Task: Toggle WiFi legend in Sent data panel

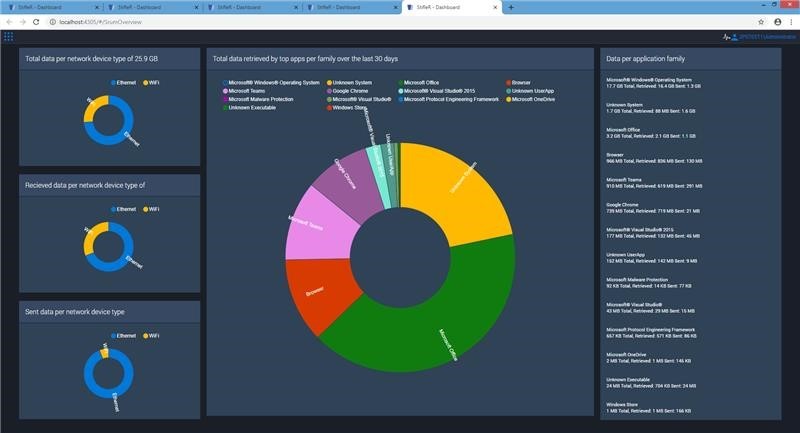Action: pos(151,336)
